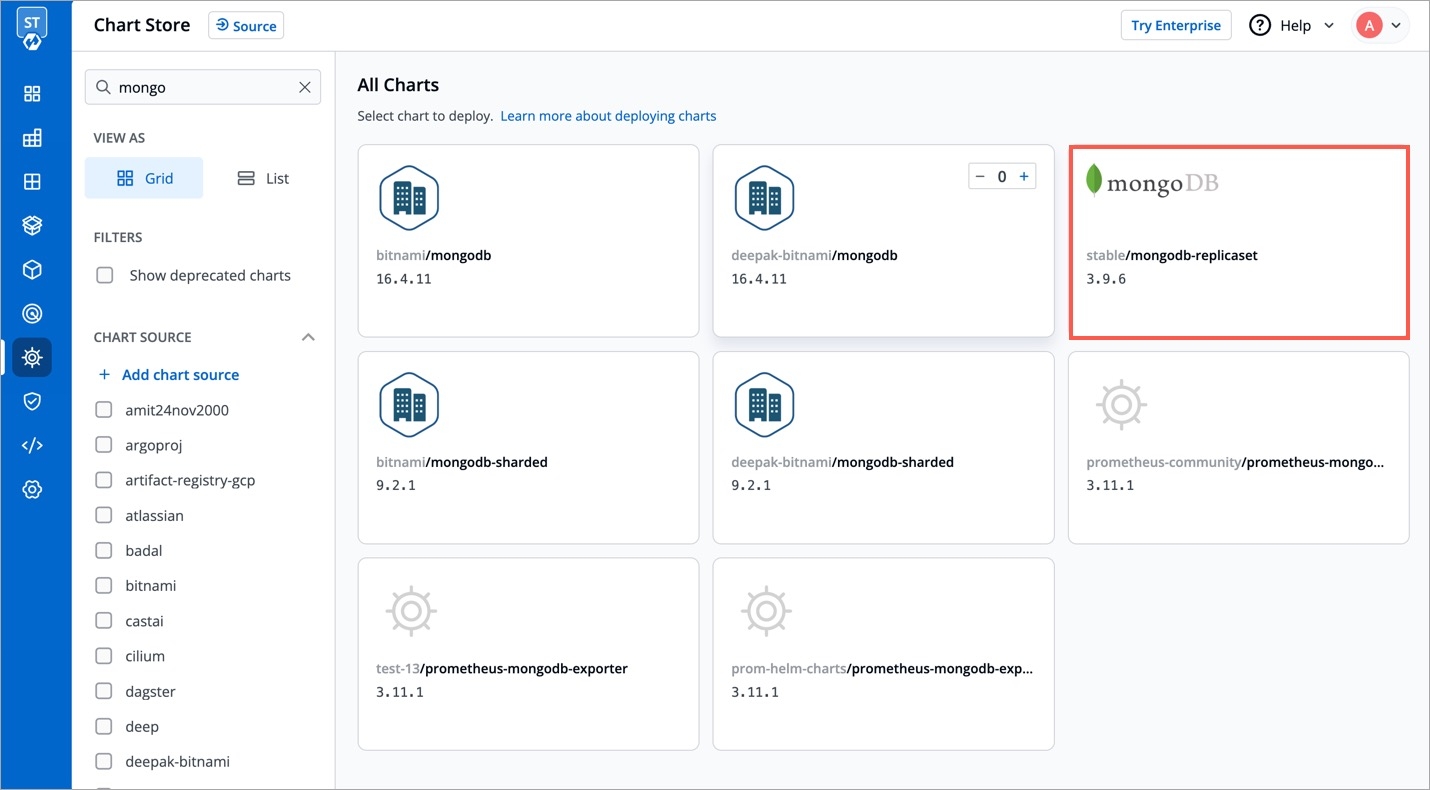The height and width of the screenshot is (790, 1430).
Task: Select the Chart Store helm icon in the sidebar
Action: point(32,357)
